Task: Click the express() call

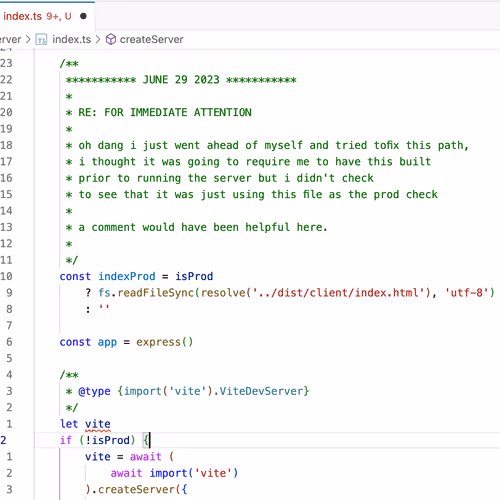Action: click(165, 342)
